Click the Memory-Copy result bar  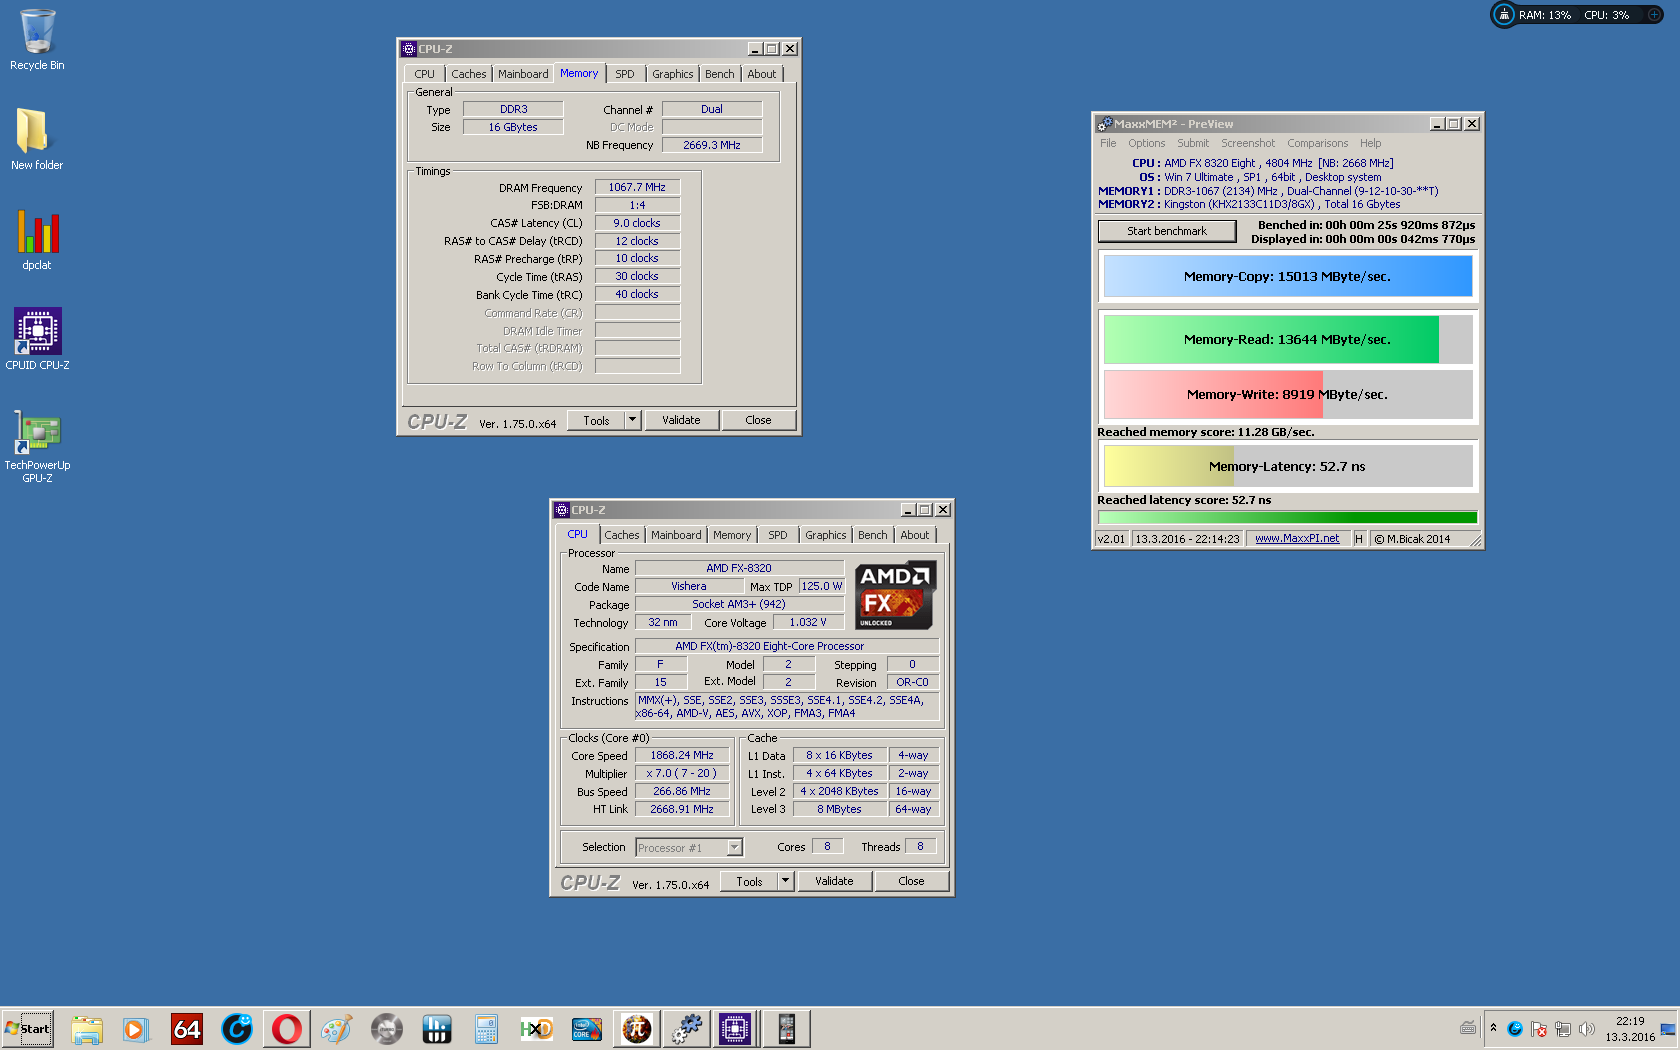(x=1287, y=277)
